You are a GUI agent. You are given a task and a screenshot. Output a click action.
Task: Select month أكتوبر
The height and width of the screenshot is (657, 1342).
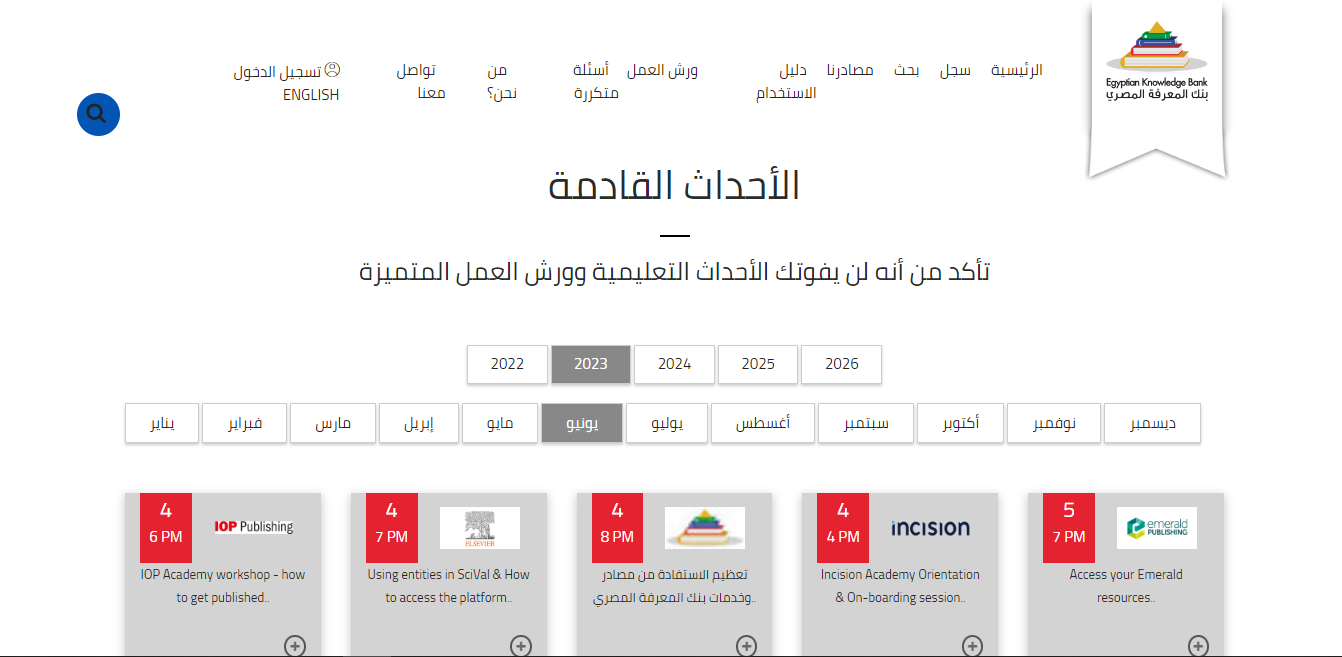[x=961, y=423]
